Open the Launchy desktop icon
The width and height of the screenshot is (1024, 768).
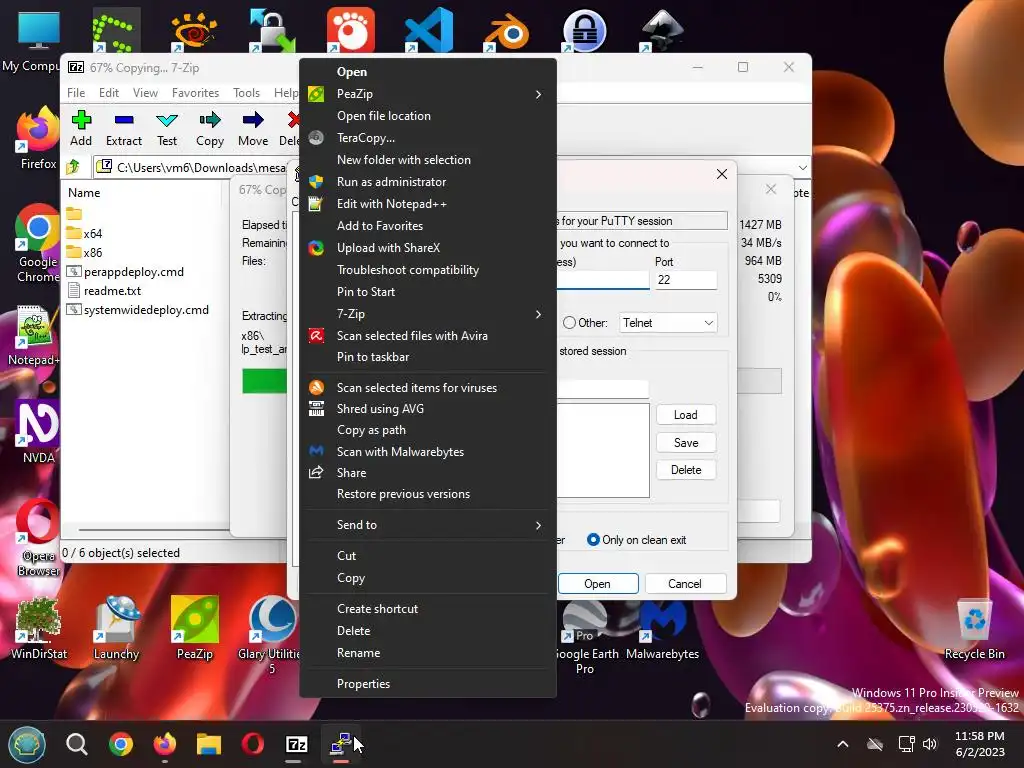point(116,628)
